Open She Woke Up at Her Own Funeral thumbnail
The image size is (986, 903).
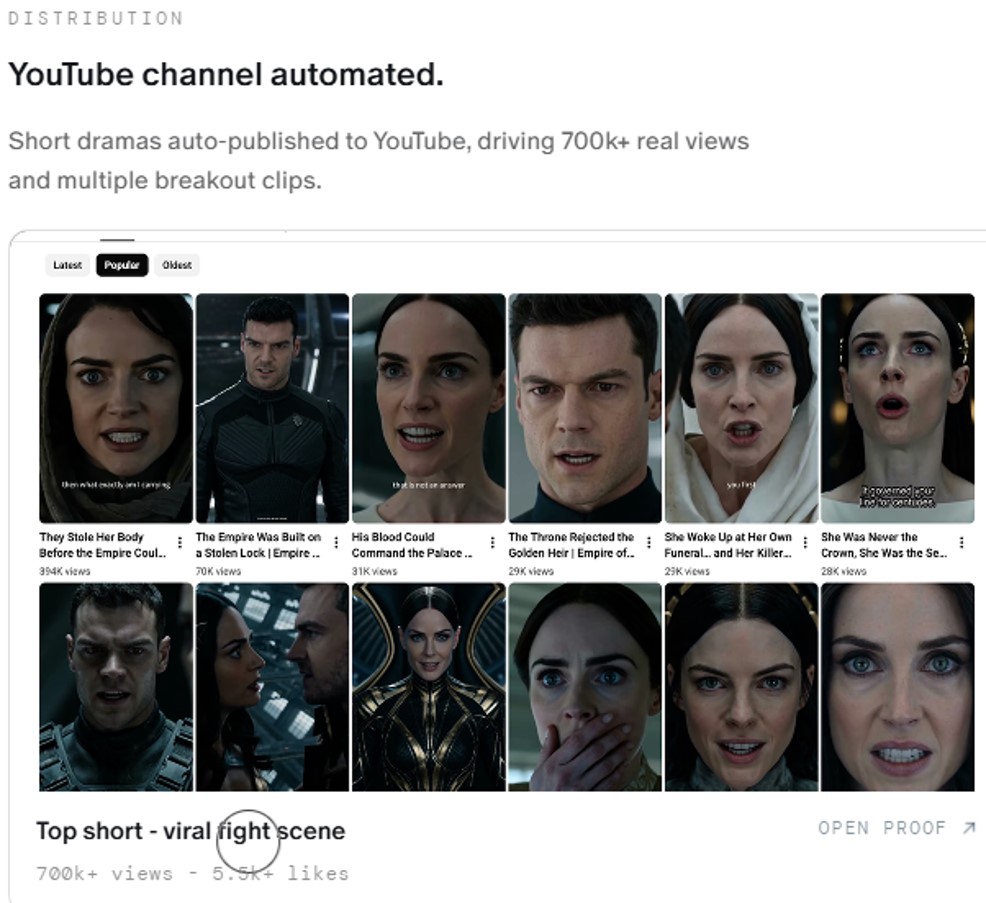point(741,408)
